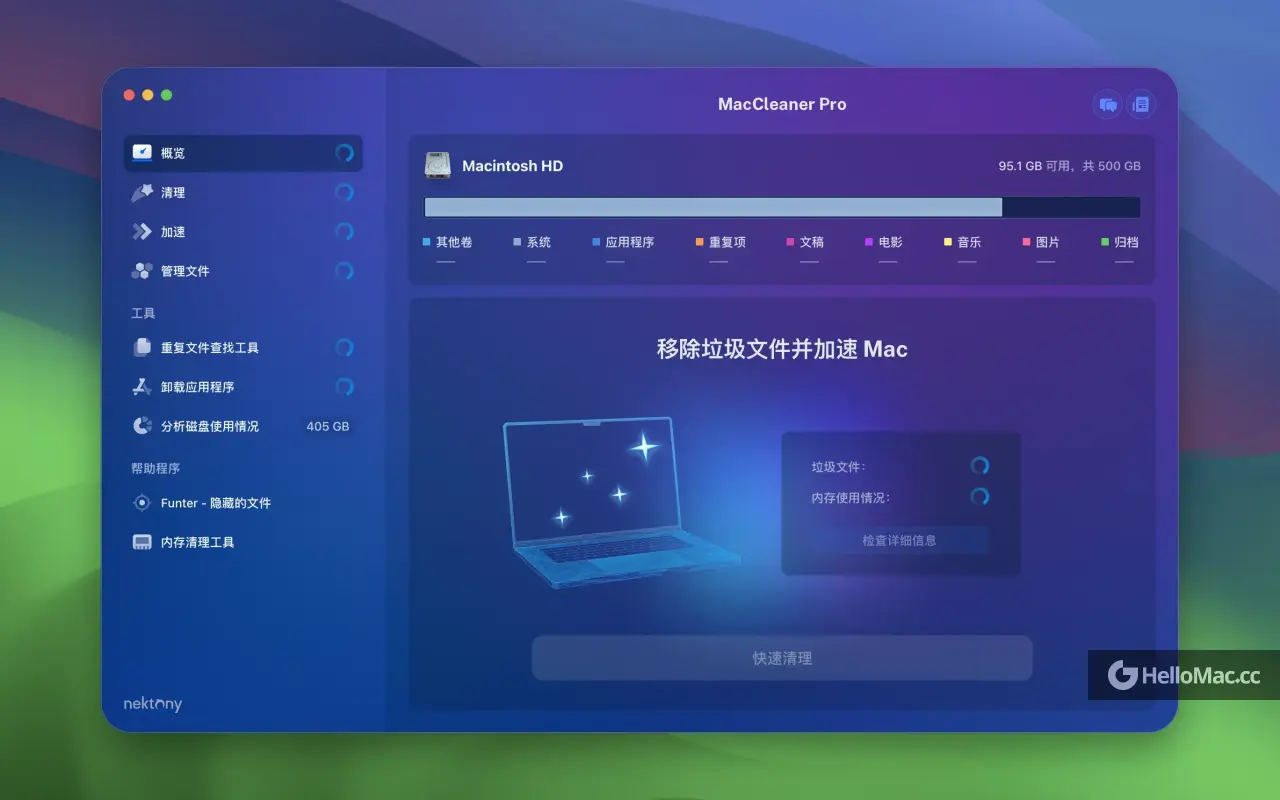Click the loading spinner next to 加速
Screen dimensions: 1280x800
pyautogui.click(x=344, y=231)
